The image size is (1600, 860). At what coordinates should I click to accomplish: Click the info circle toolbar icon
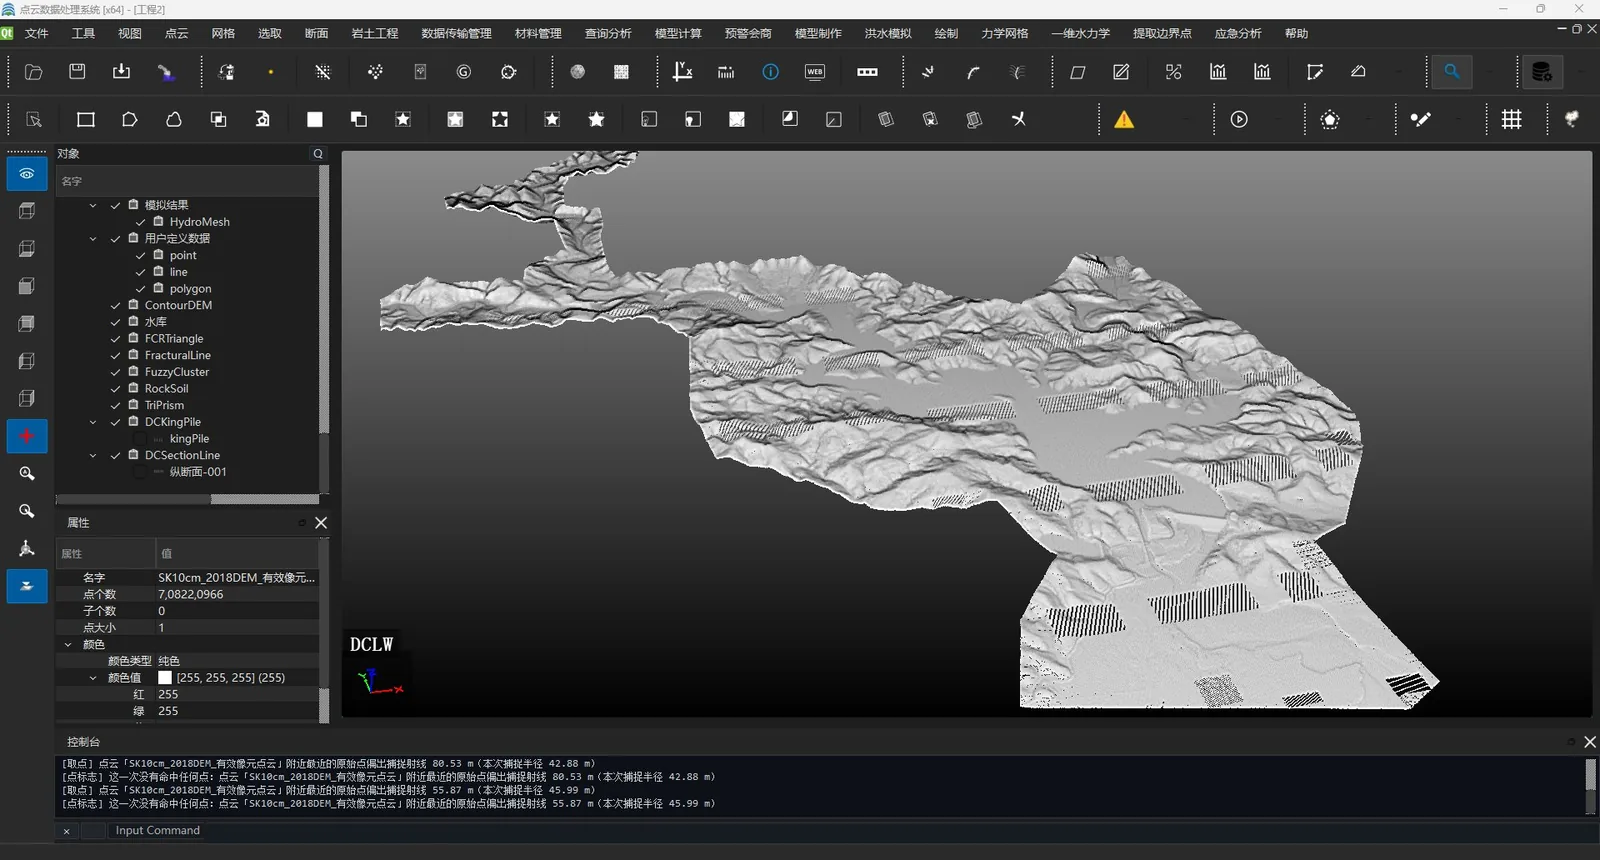click(770, 72)
